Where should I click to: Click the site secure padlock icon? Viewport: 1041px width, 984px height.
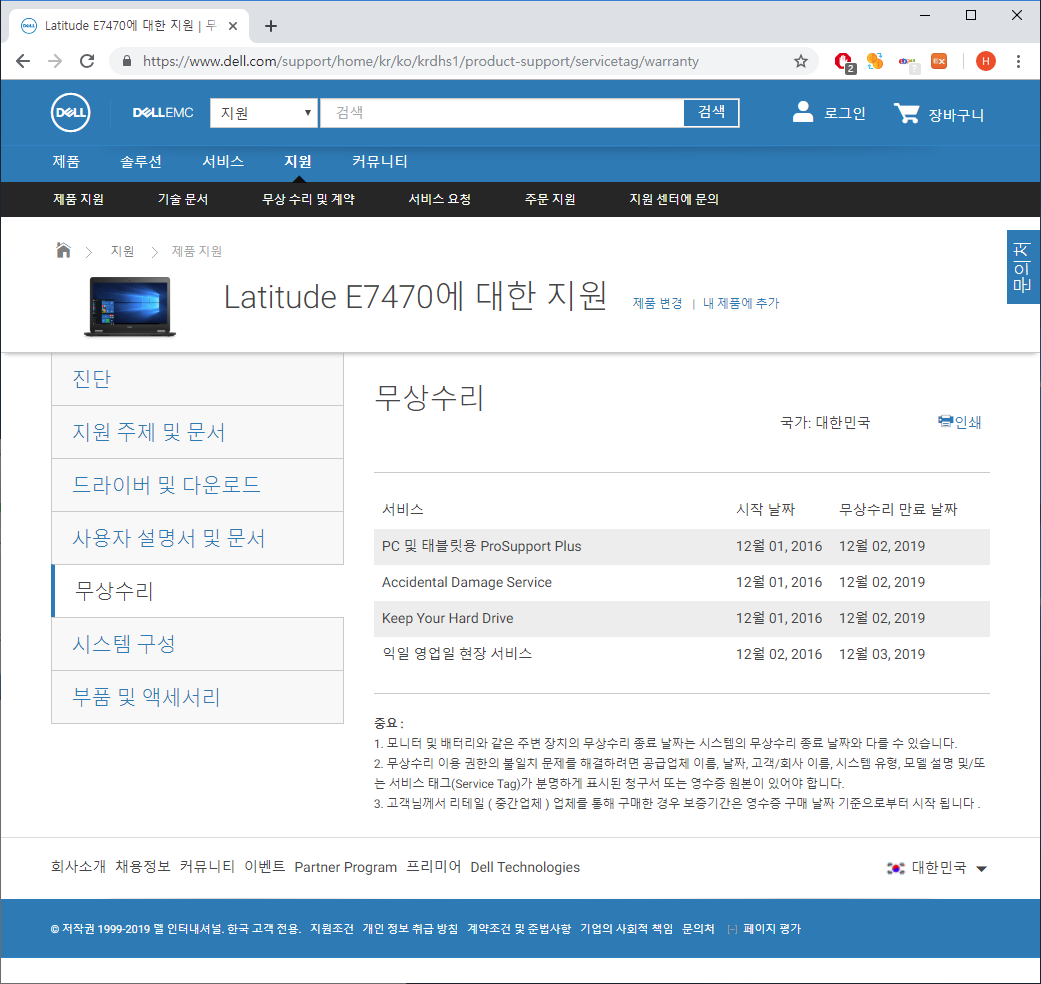pyautogui.click(x=127, y=61)
